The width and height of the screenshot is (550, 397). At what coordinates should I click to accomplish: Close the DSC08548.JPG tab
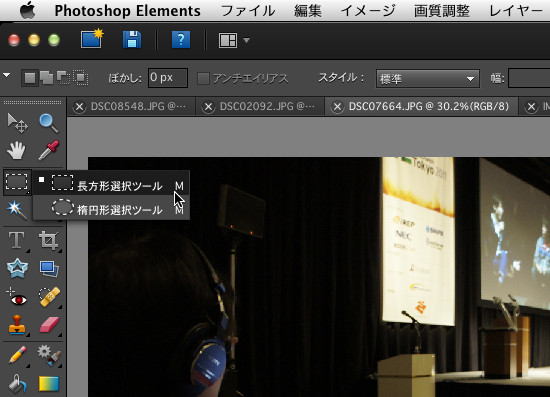click(x=79, y=107)
